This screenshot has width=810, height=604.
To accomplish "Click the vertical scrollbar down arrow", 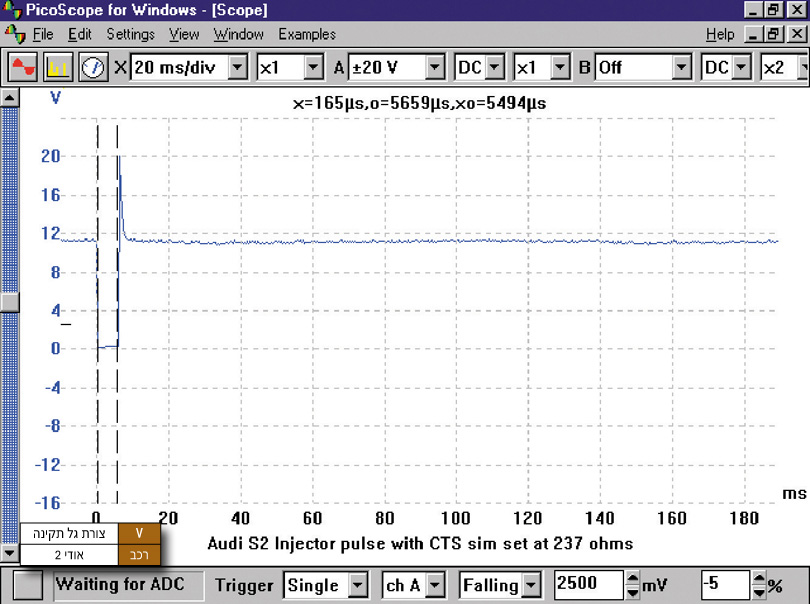I will pos(9,551).
